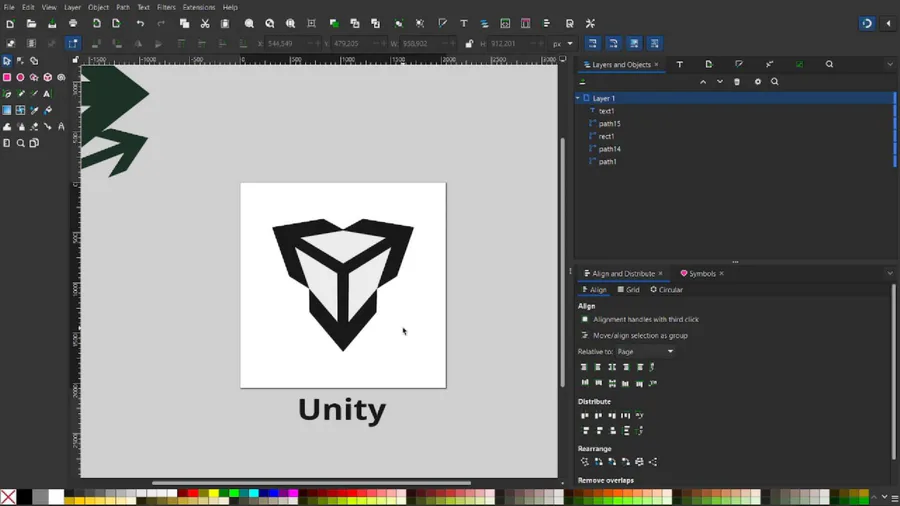Collapse the Layer 1 tree arrow
Image resolution: width=900 pixels, height=506 pixels.
(x=578, y=99)
